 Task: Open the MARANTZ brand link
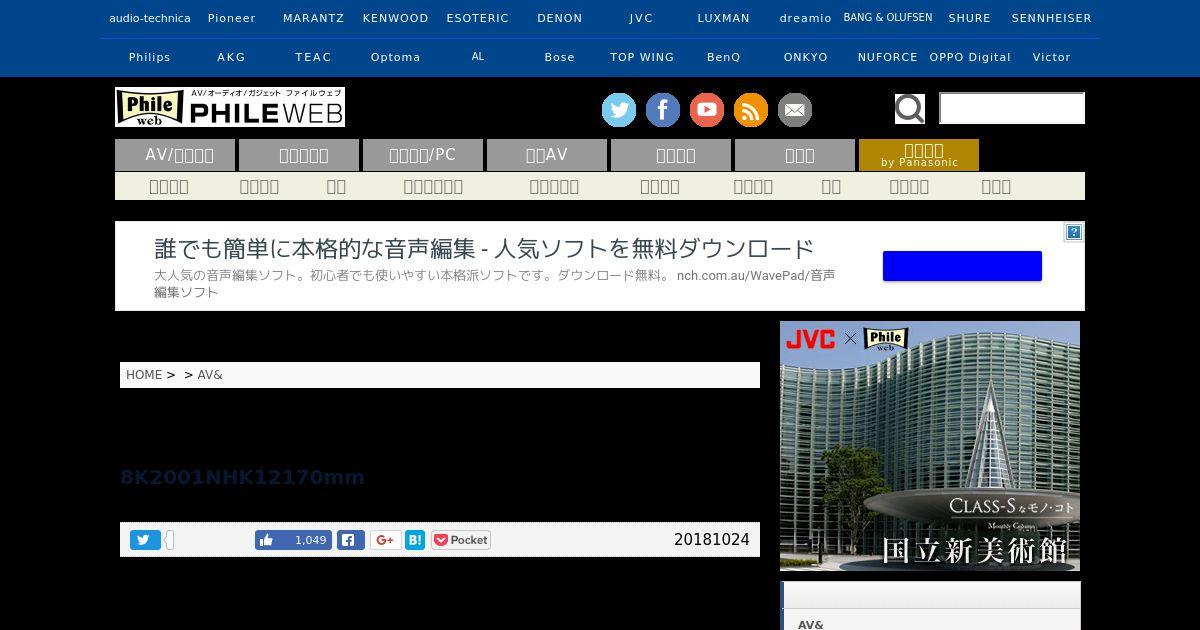[314, 18]
